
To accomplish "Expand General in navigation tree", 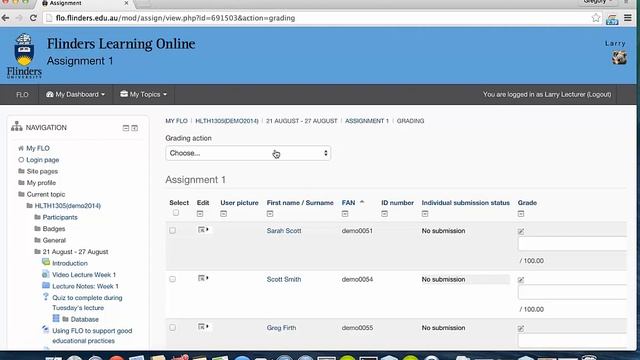I will tap(38, 240).
